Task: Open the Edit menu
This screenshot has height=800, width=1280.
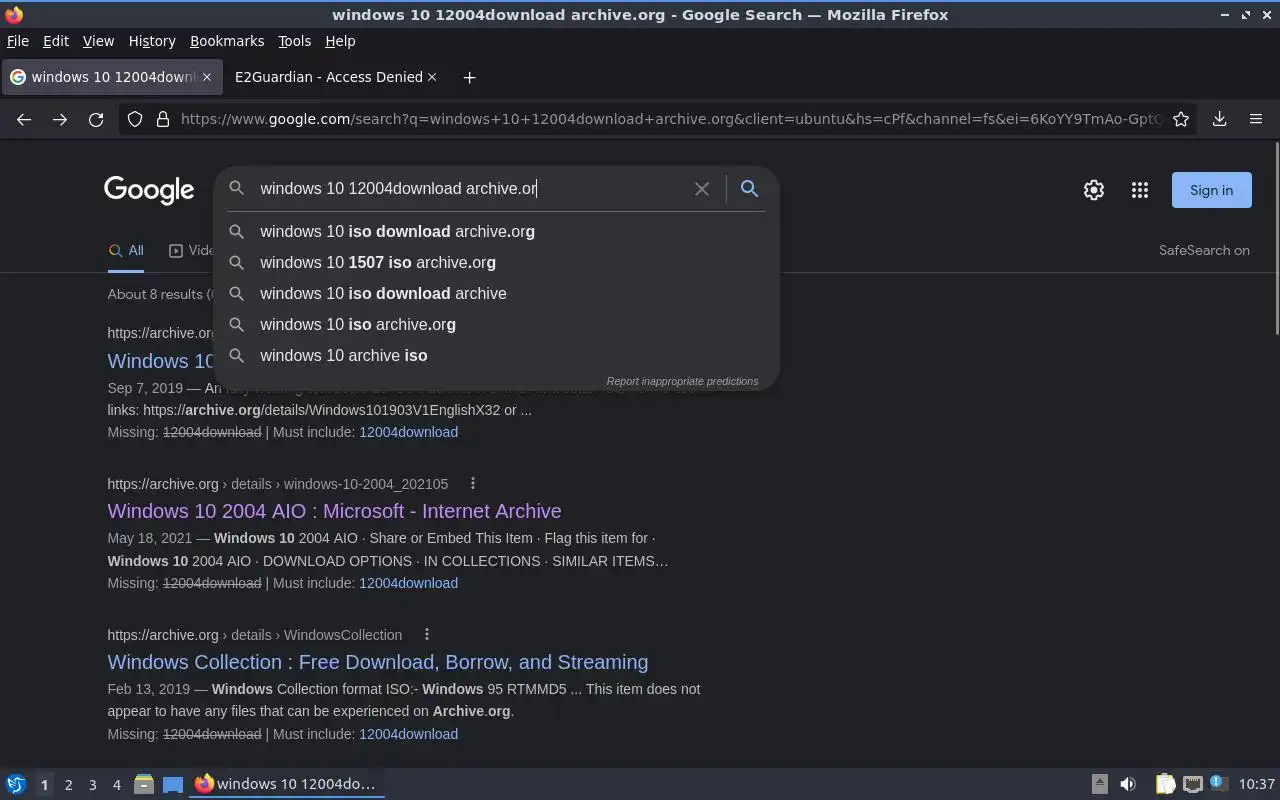Action: coord(56,41)
